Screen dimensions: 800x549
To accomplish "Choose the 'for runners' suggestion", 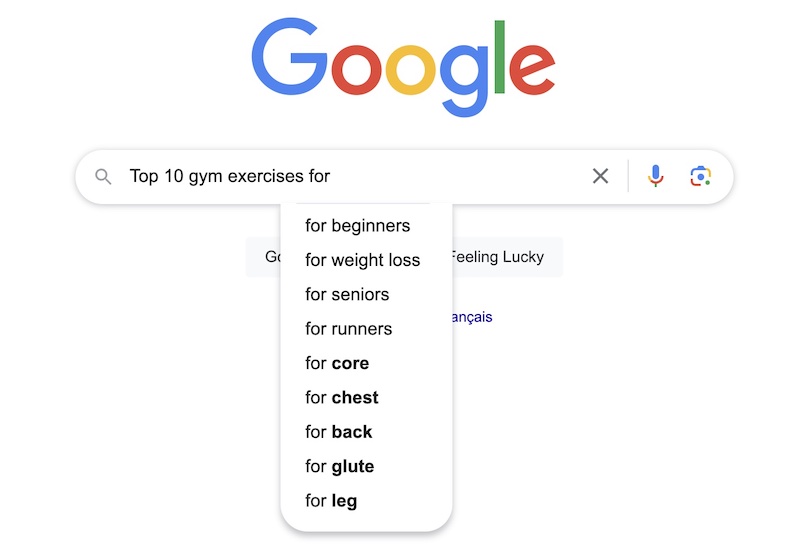I will click(348, 329).
